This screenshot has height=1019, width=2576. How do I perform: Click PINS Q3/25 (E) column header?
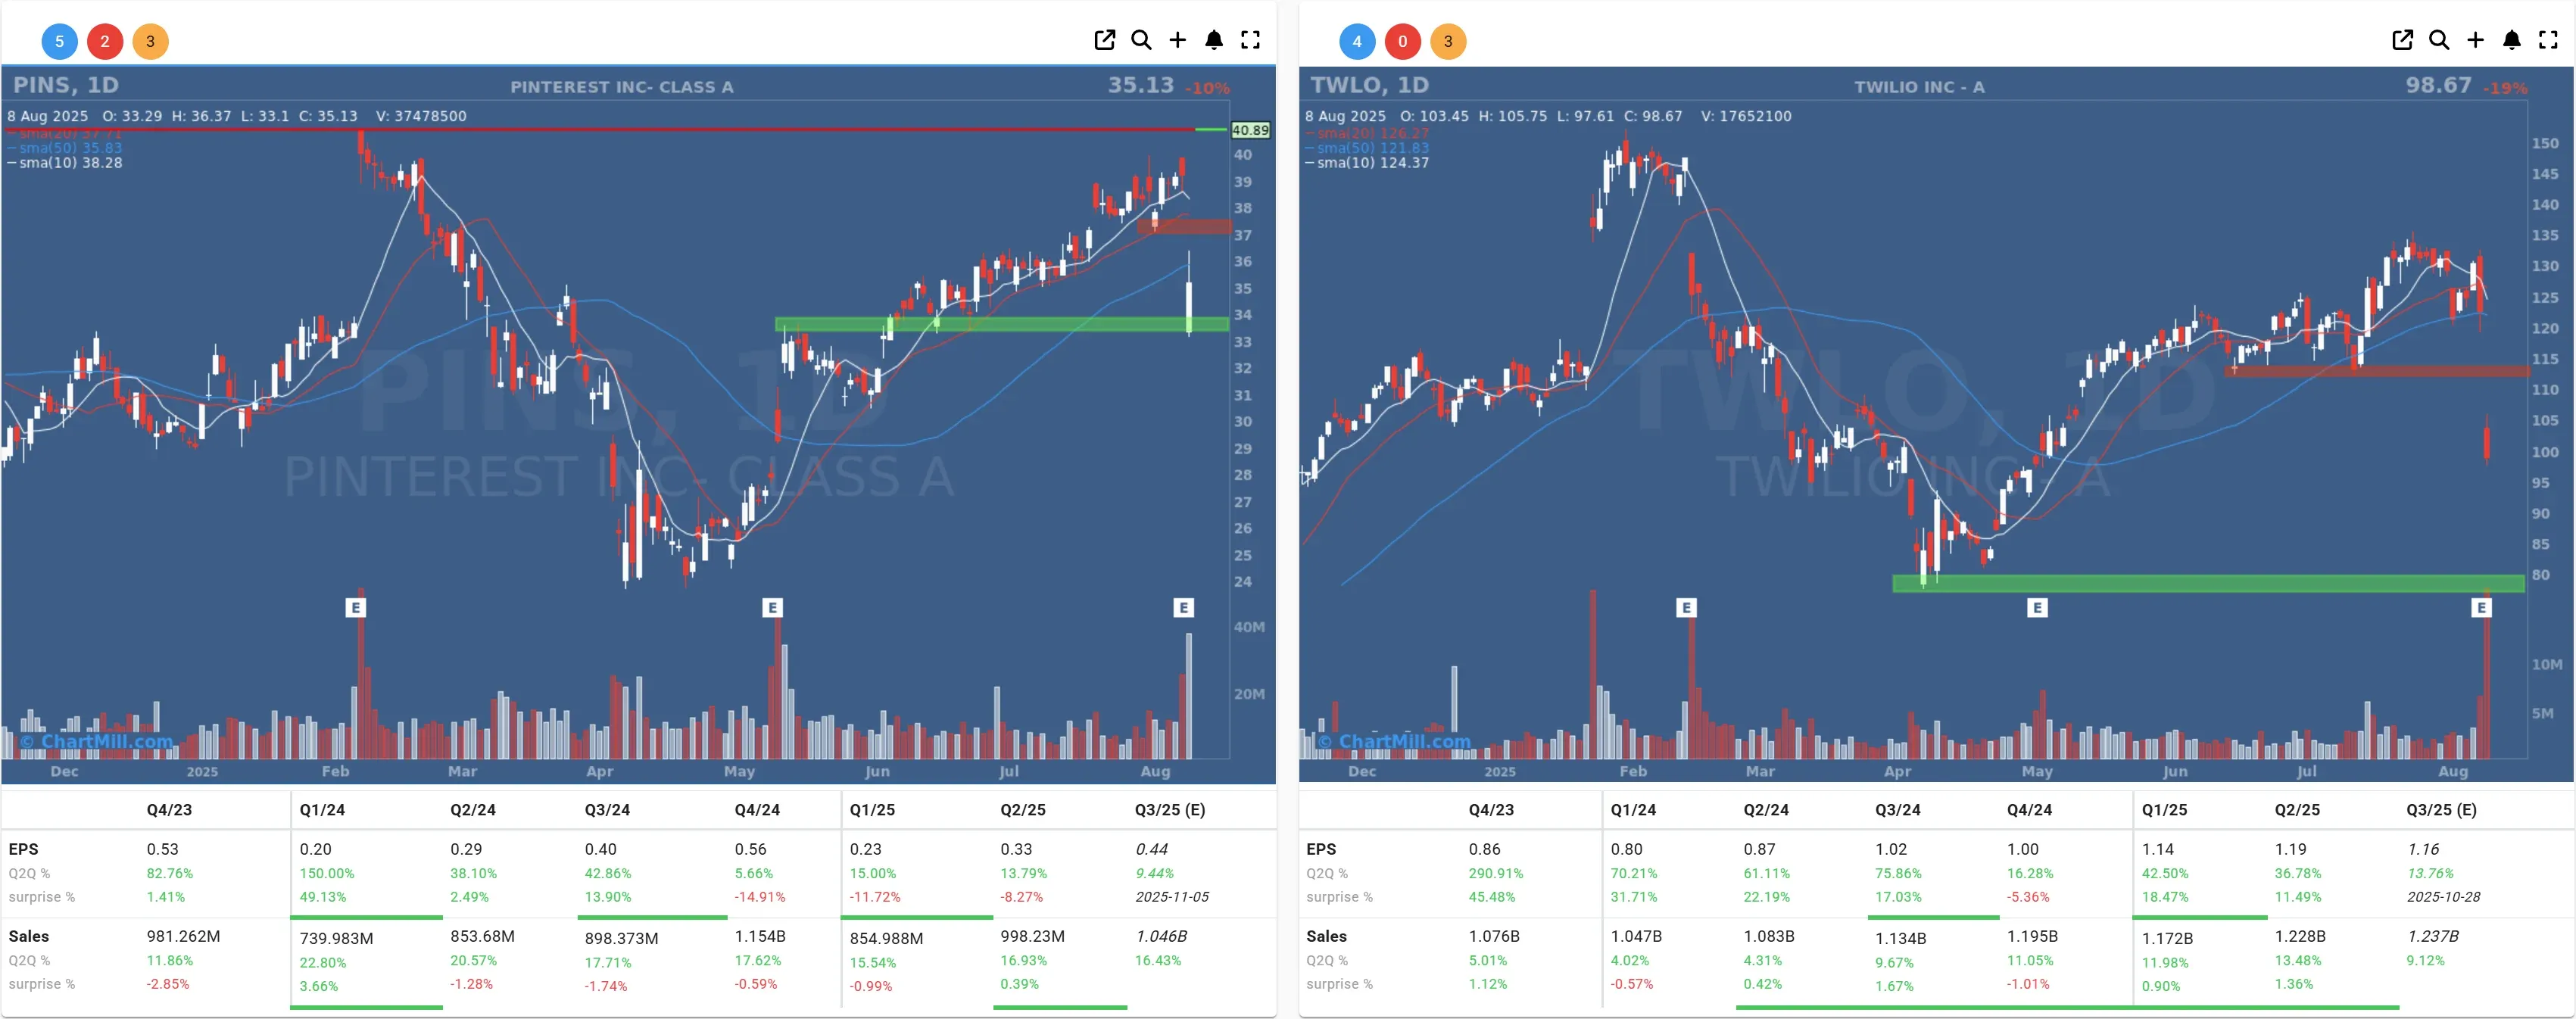pyautogui.click(x=1170, y=810)
